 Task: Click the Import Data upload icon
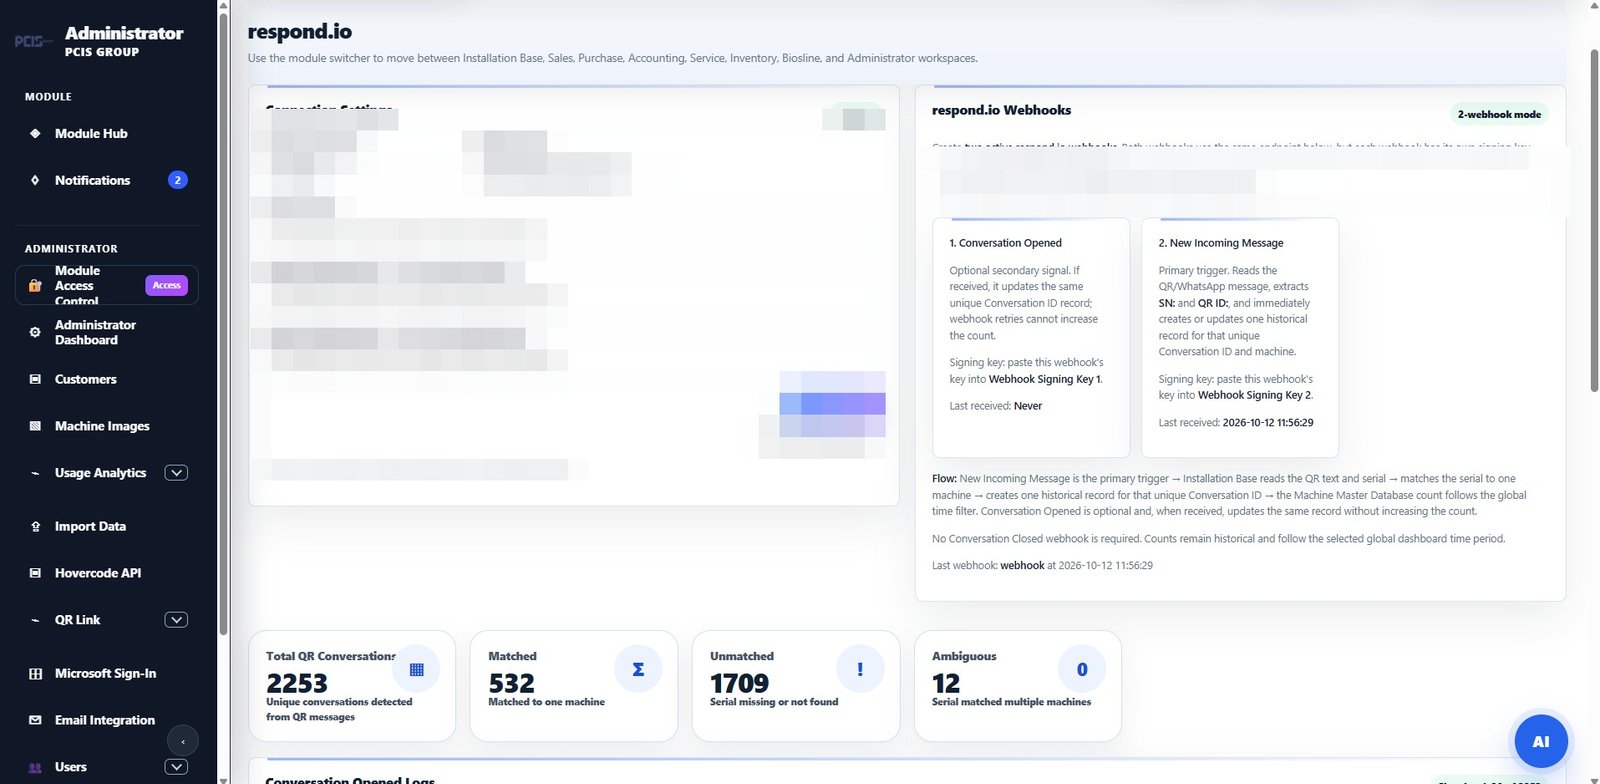point(35,526)
